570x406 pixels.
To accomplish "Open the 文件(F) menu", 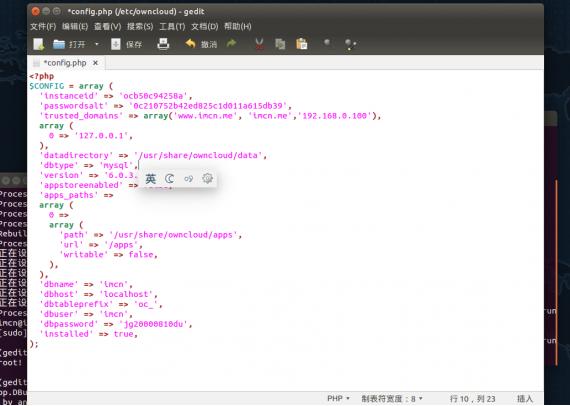I will tap(43, 27).
